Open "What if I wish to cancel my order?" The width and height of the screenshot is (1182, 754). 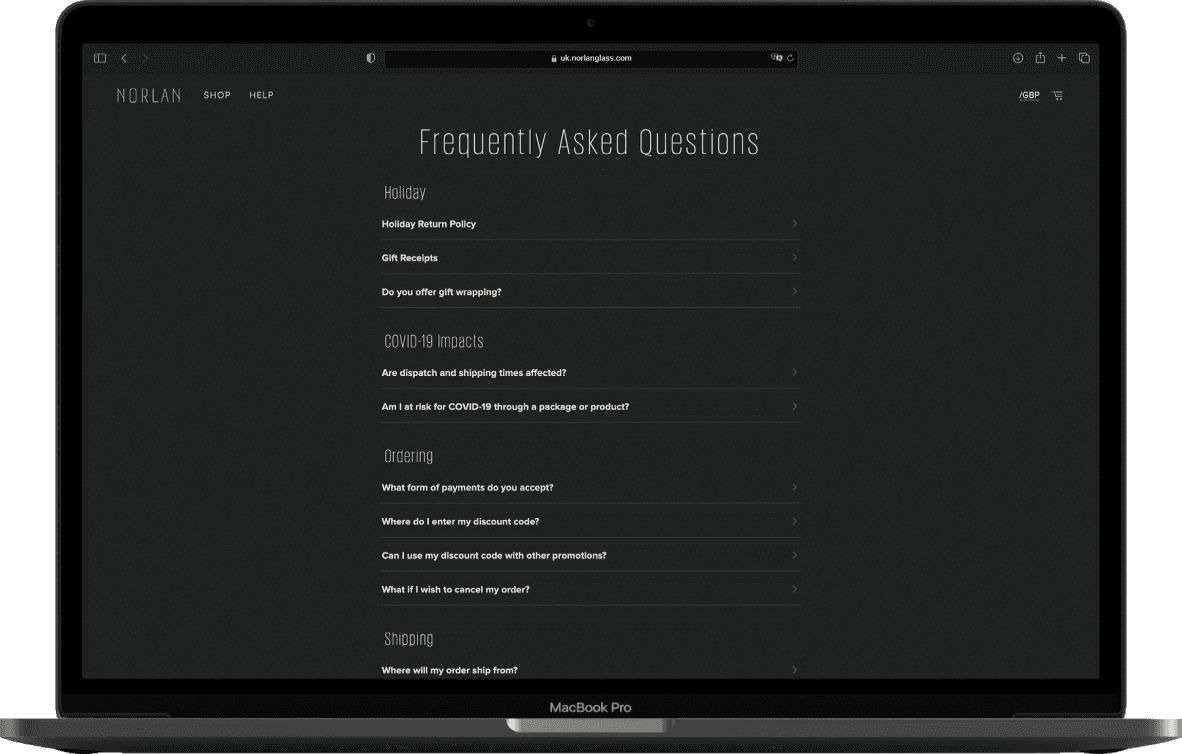[590, 589]
